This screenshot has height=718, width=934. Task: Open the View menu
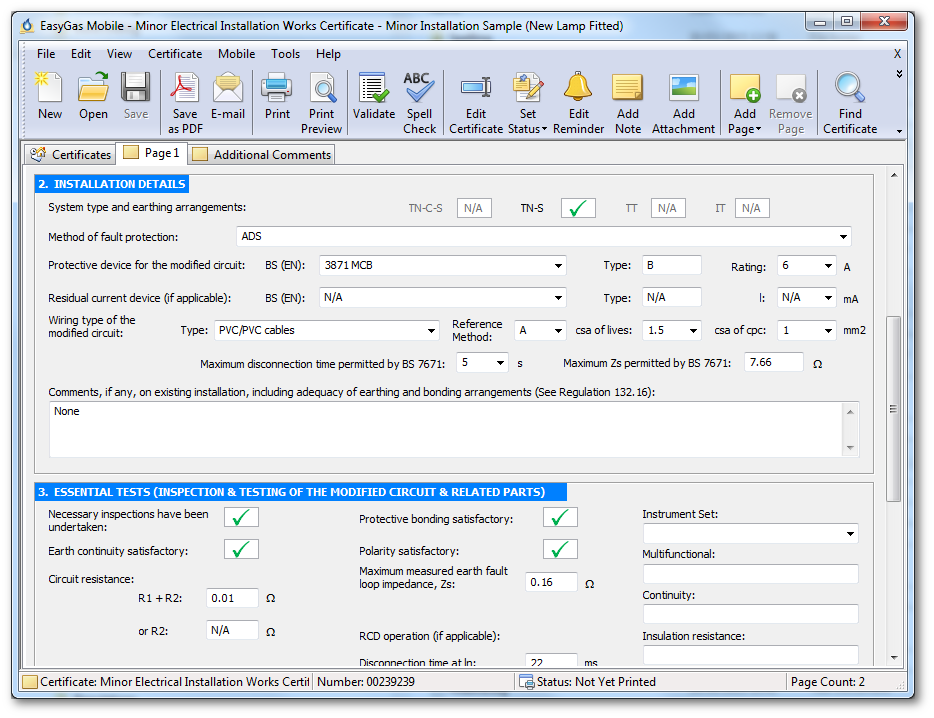(119, 54)
